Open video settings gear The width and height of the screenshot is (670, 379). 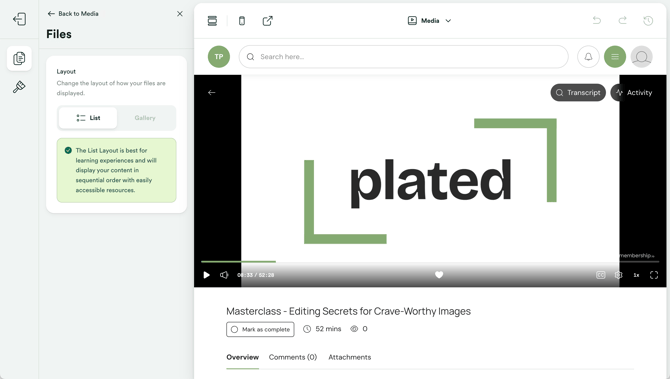[x=618, y=275]
